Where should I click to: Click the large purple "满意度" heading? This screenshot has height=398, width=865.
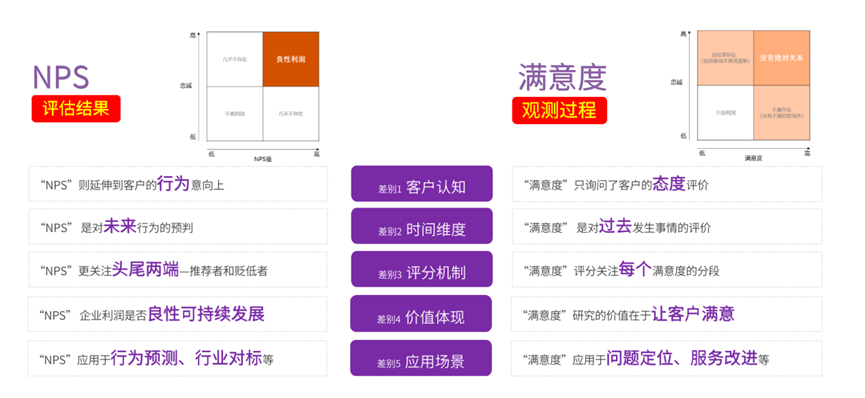click(x=562, y=77)
